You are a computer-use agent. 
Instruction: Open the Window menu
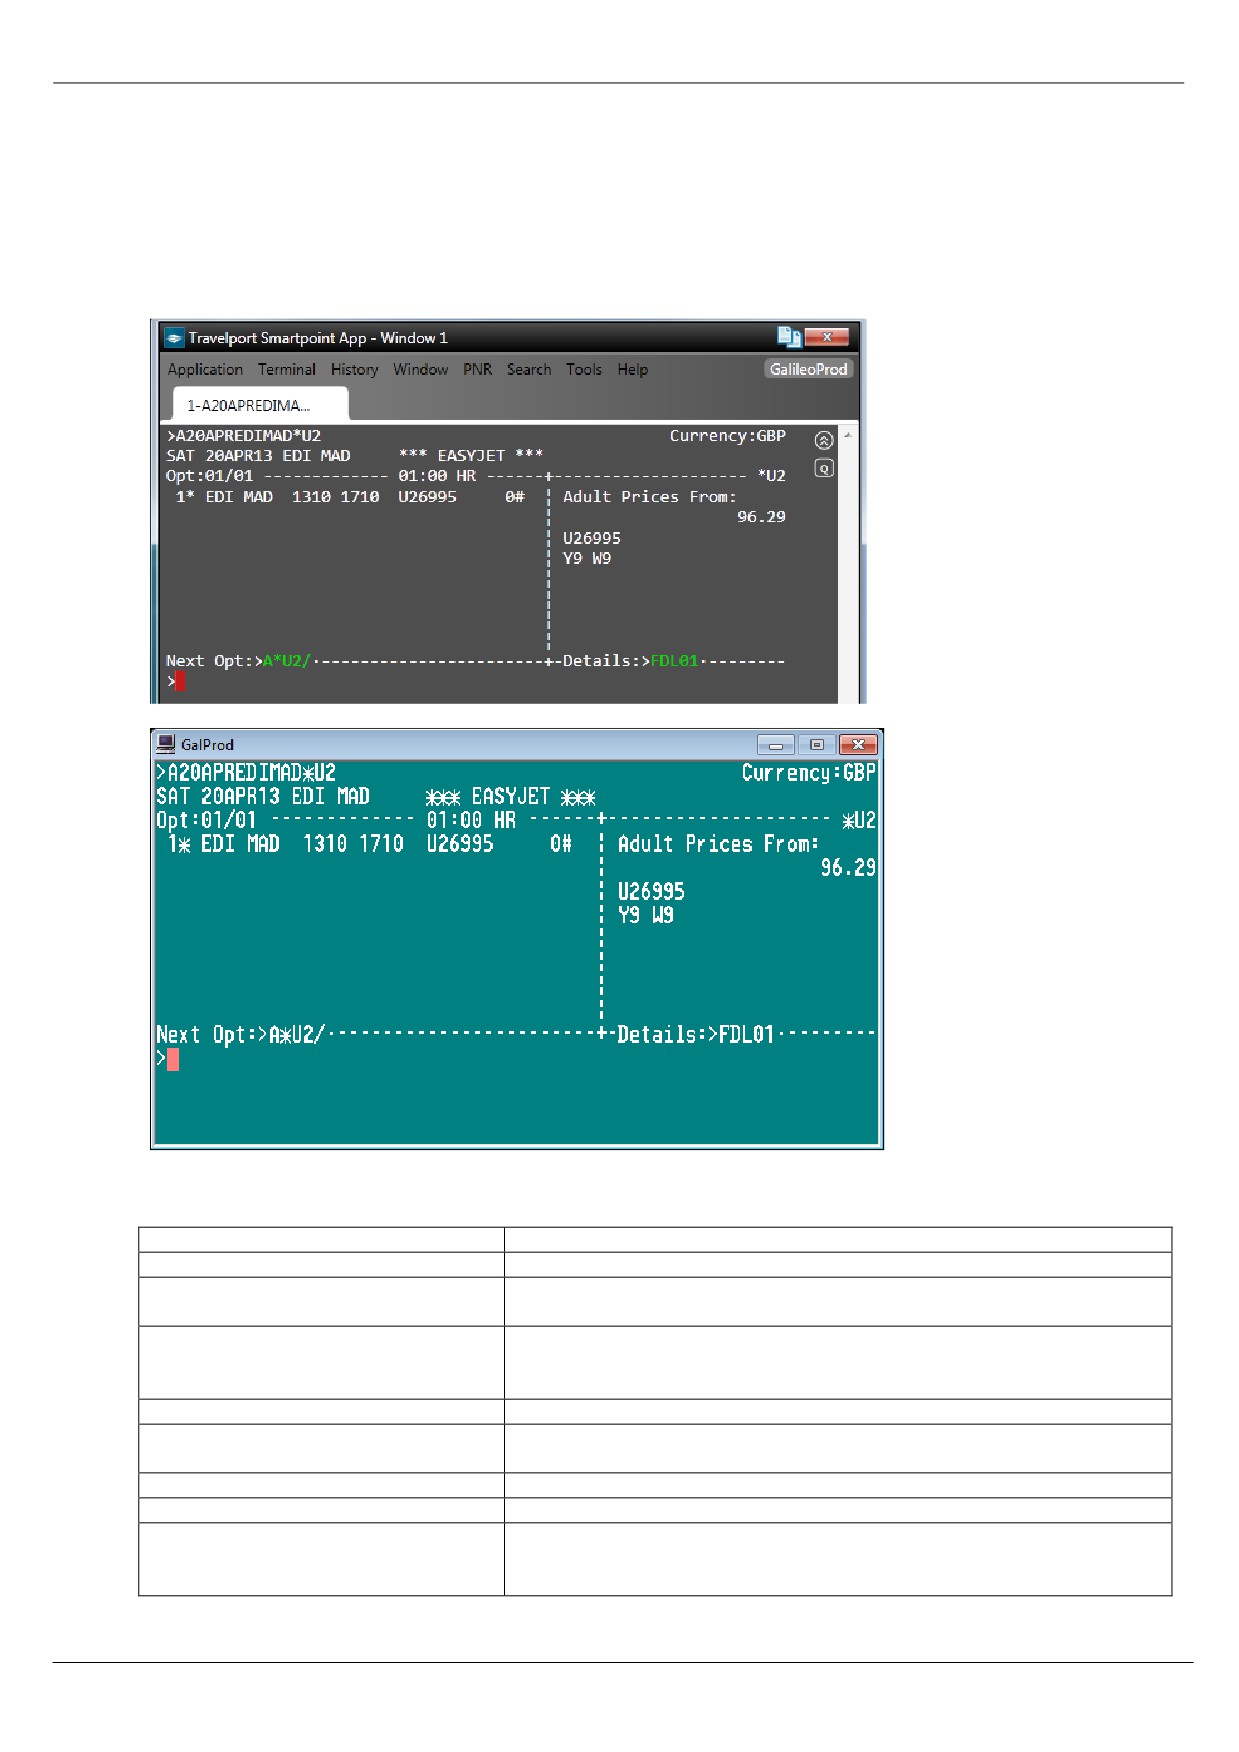420,369
